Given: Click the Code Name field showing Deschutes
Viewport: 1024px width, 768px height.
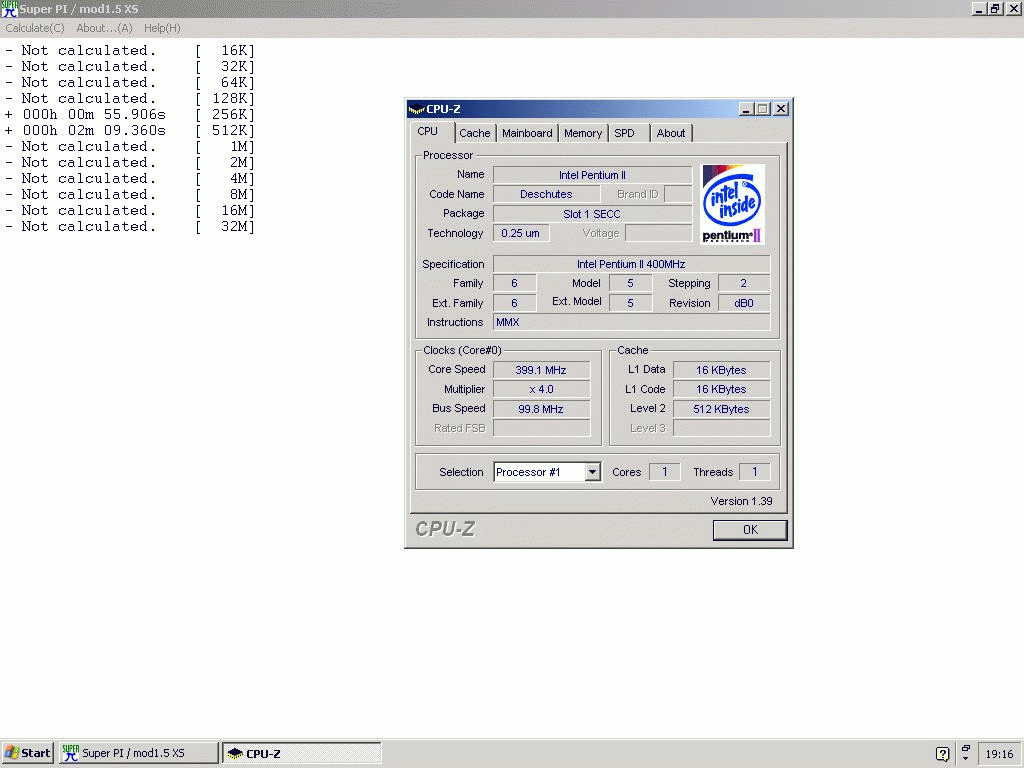Looking at the screenshot, I should point(546,194).
